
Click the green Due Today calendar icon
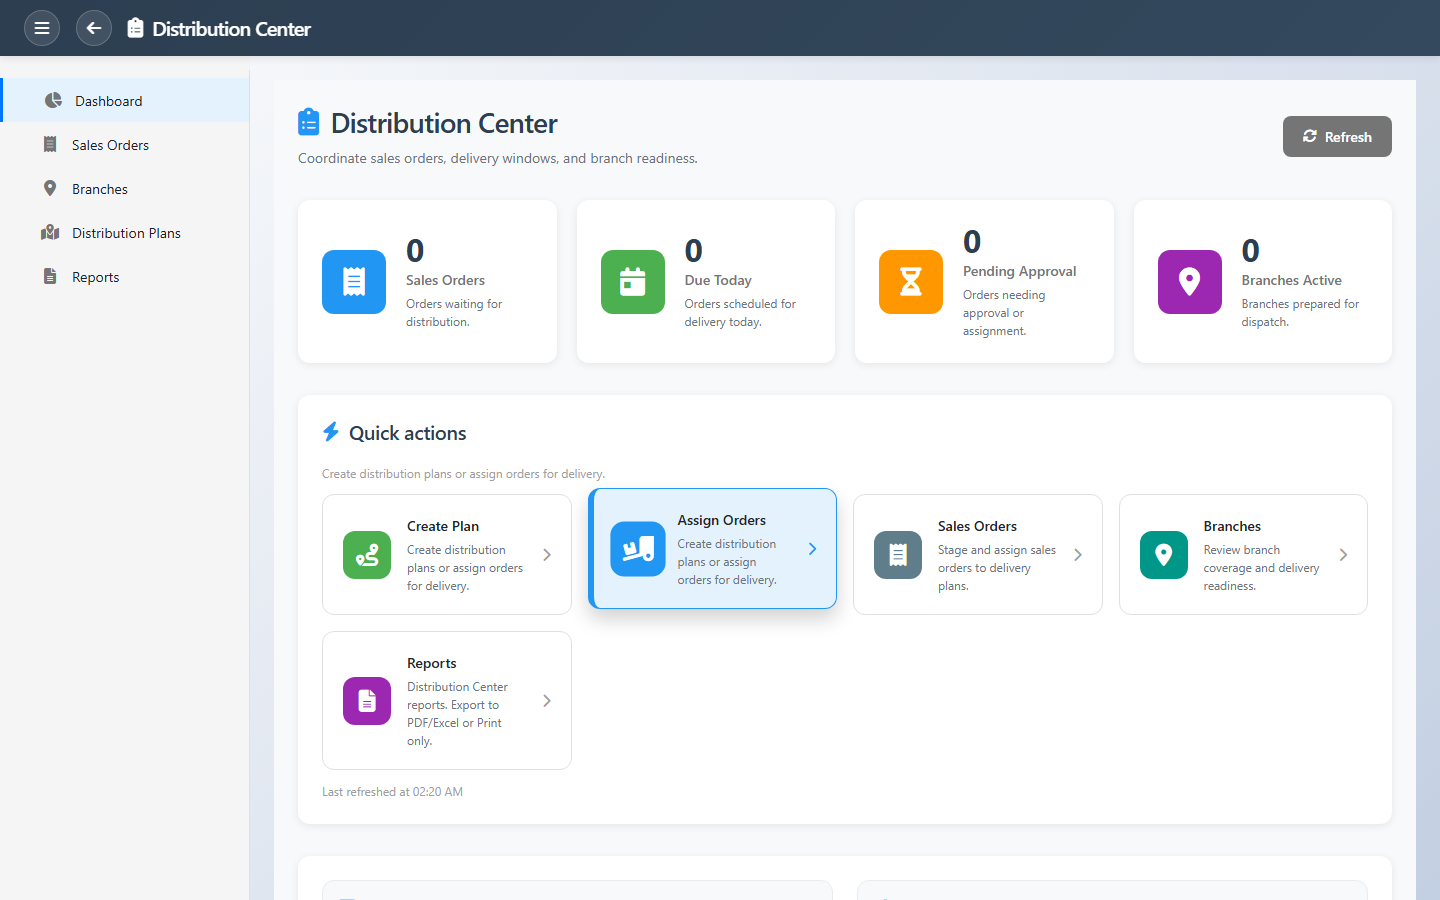pos(633,282)
